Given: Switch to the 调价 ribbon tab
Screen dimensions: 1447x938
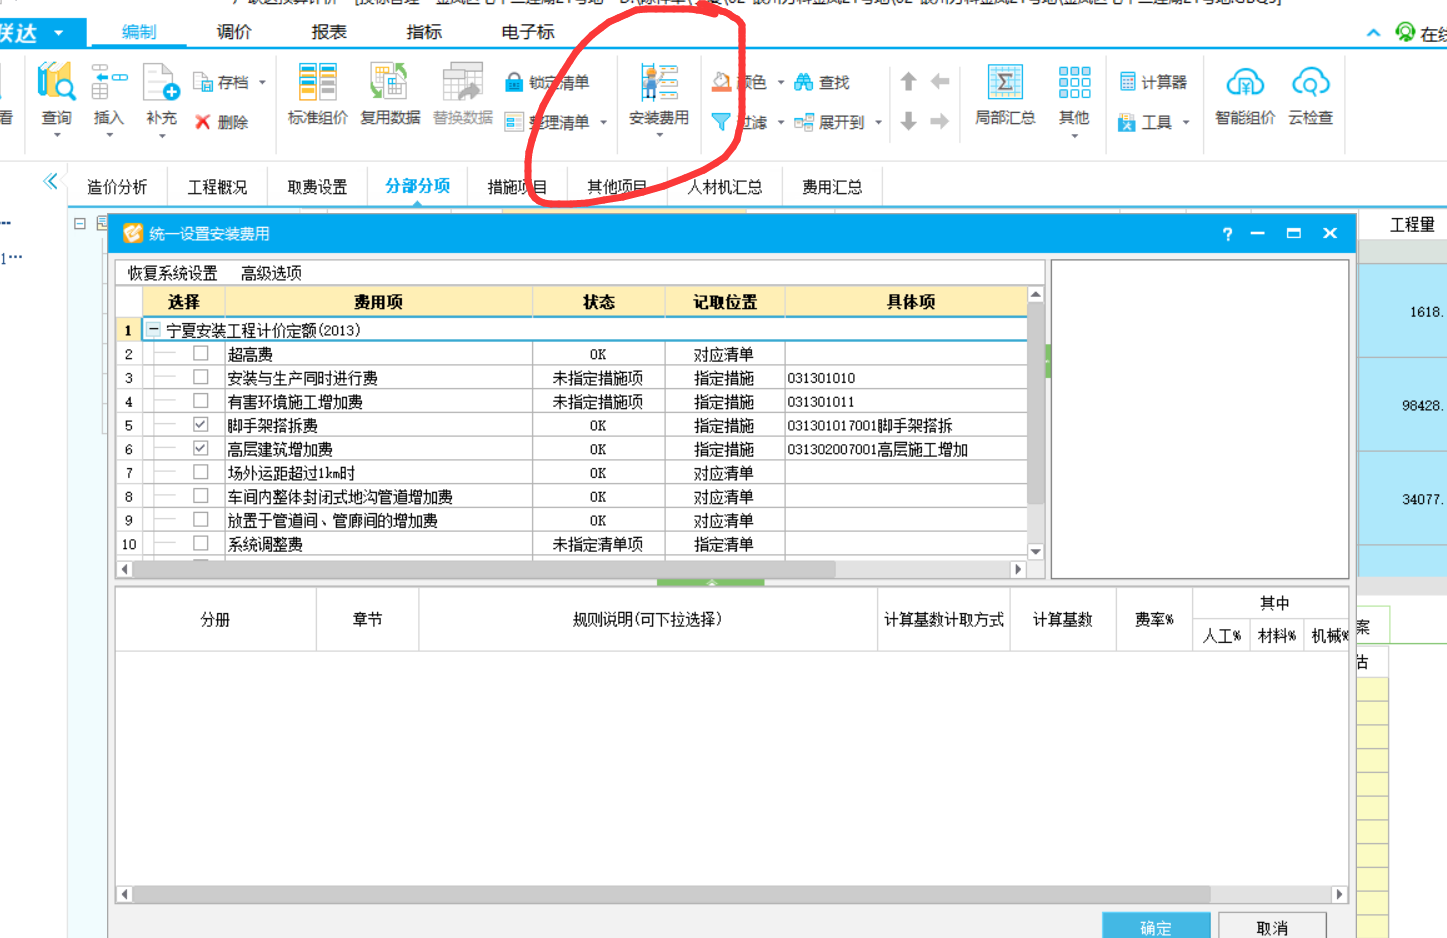Looking at the screenshot, I should [x=234, y=32].
